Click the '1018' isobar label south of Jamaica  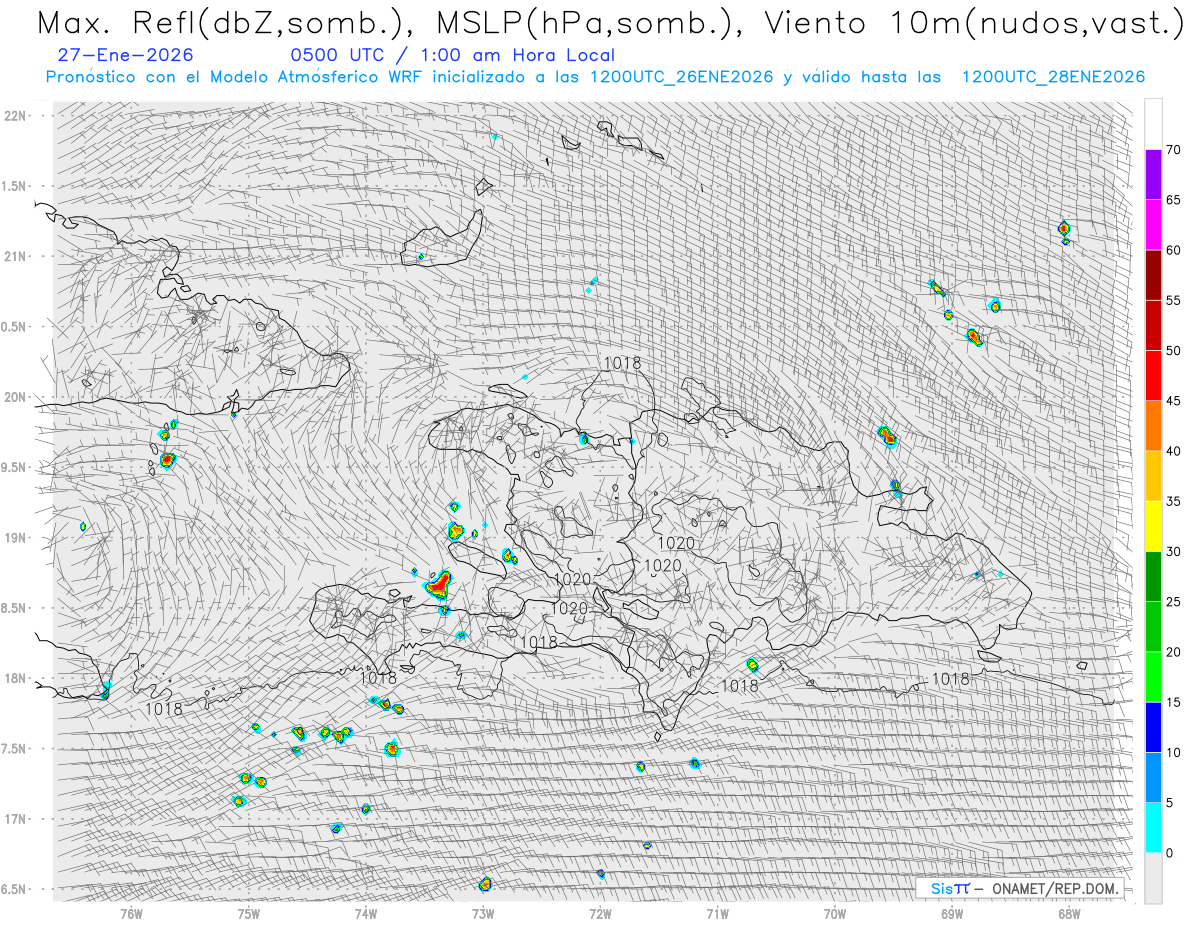(164, 709)
